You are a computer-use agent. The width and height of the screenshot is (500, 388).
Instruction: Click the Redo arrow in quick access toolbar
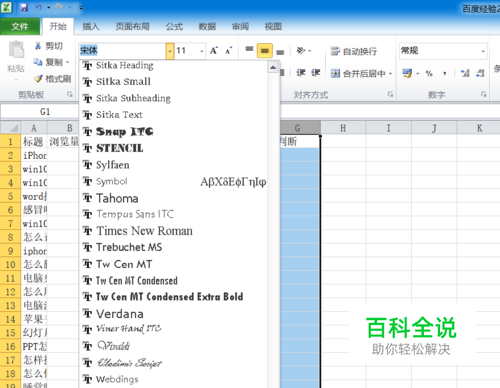point(60,7)
